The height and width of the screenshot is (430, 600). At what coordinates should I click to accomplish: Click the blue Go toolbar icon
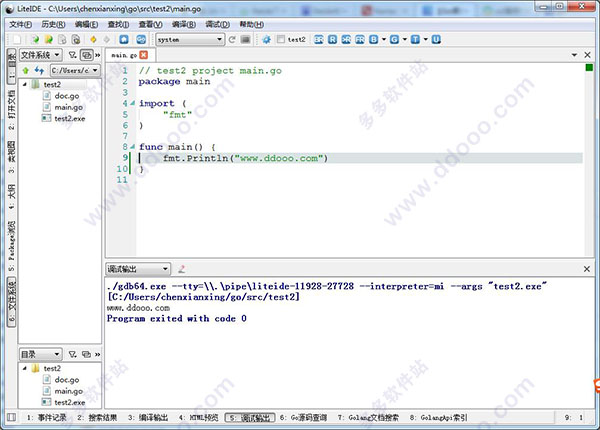coord(141,39)
